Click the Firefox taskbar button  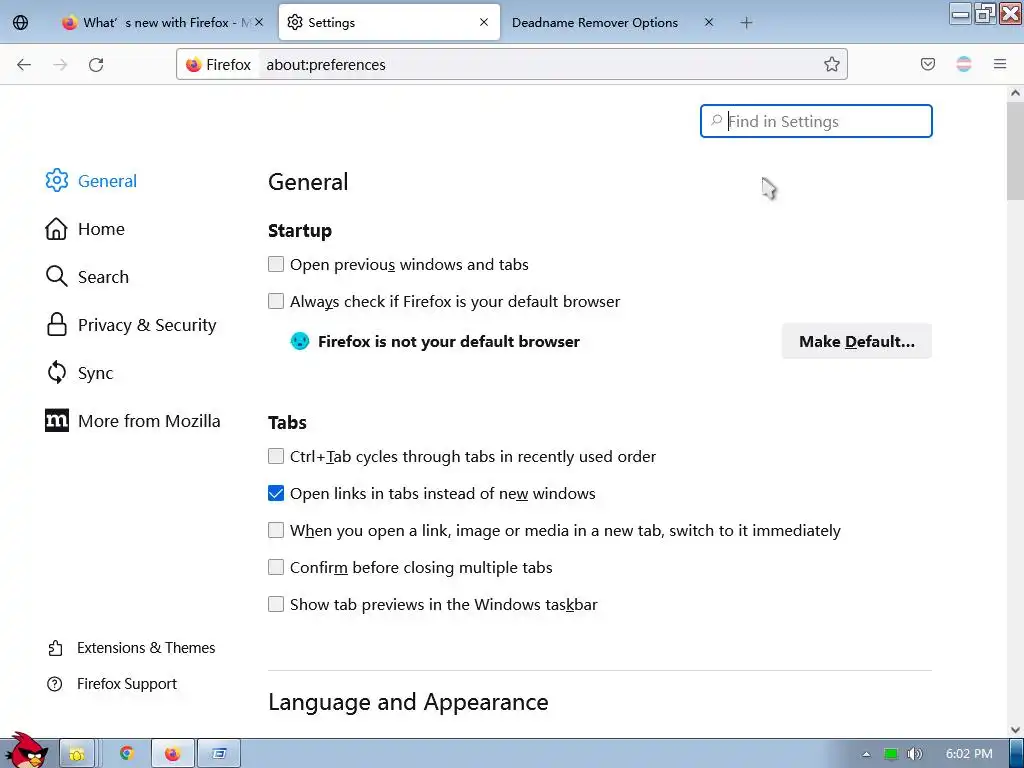172,754
